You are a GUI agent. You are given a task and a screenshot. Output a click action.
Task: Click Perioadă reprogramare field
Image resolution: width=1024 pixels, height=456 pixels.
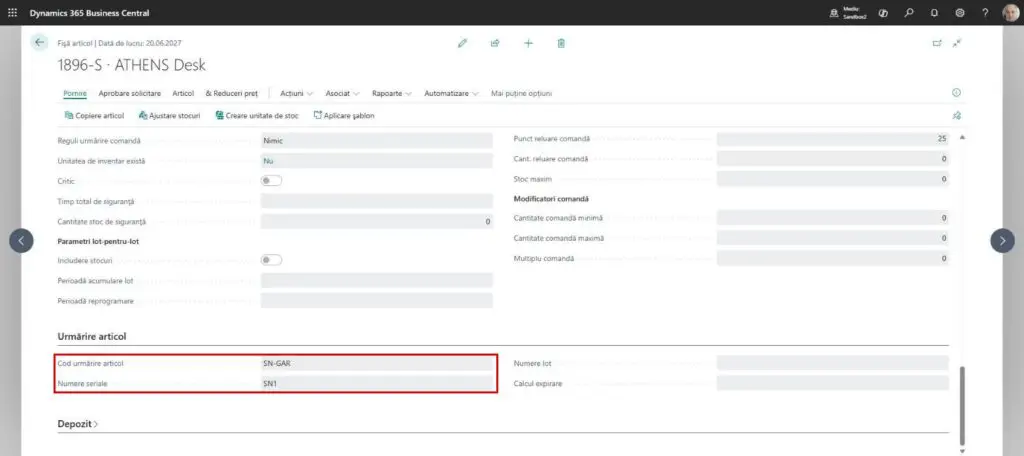[x=377, y=301]
